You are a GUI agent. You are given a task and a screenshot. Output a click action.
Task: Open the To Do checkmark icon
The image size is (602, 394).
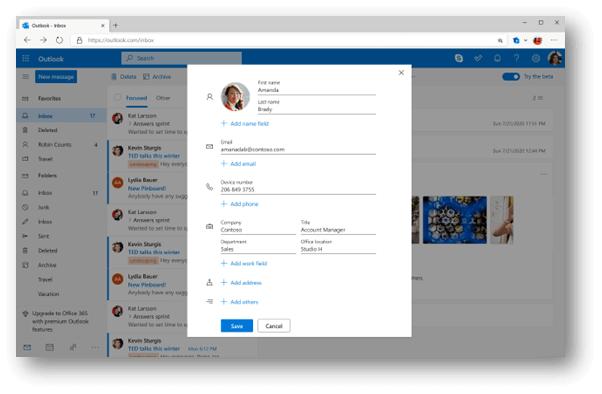click(x=478, y=58)
